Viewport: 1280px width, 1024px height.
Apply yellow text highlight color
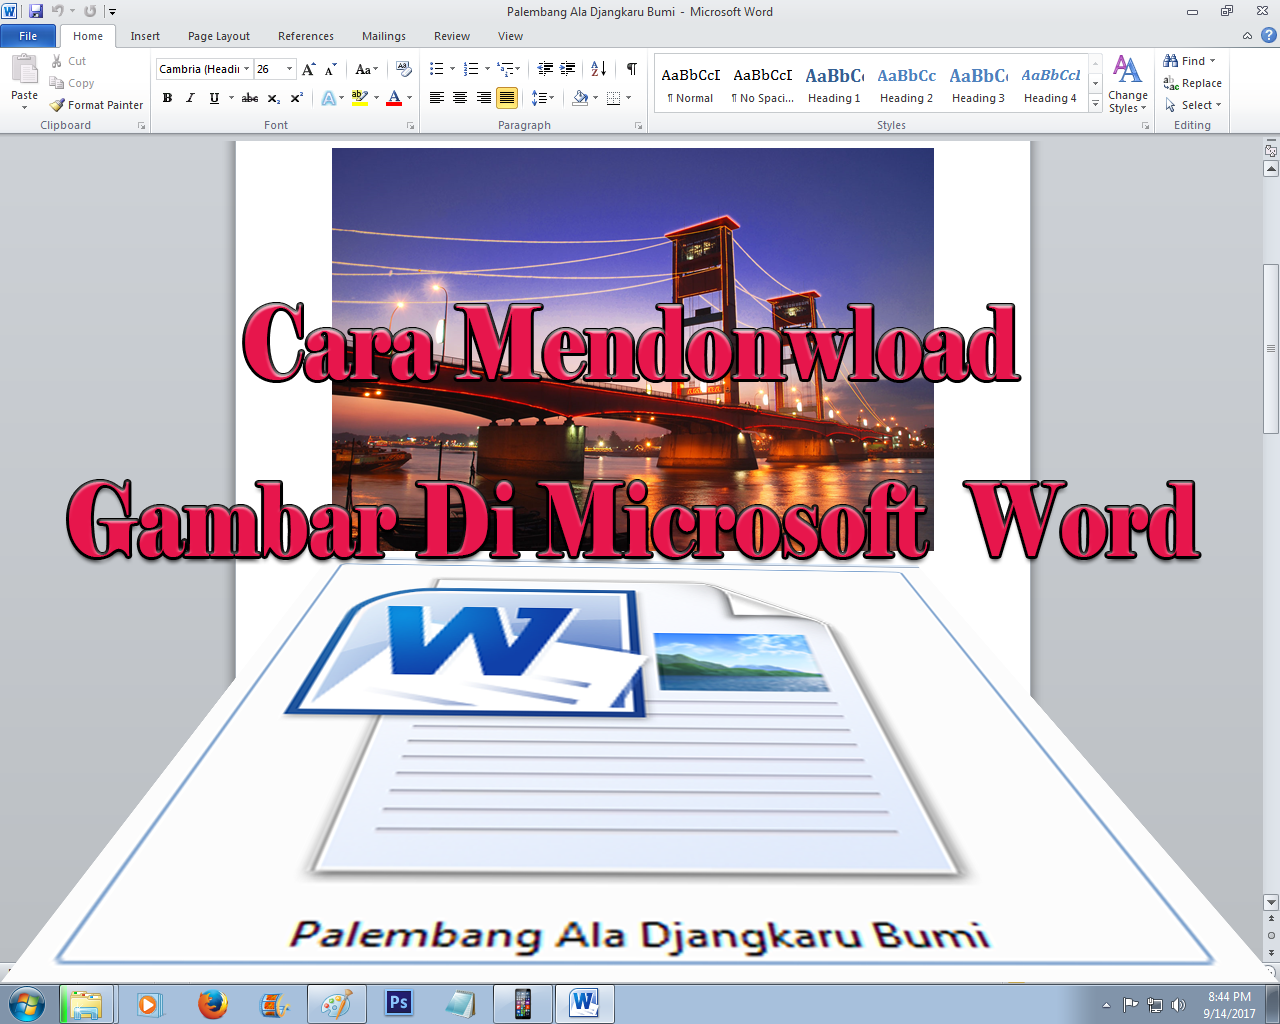[360, 98]
